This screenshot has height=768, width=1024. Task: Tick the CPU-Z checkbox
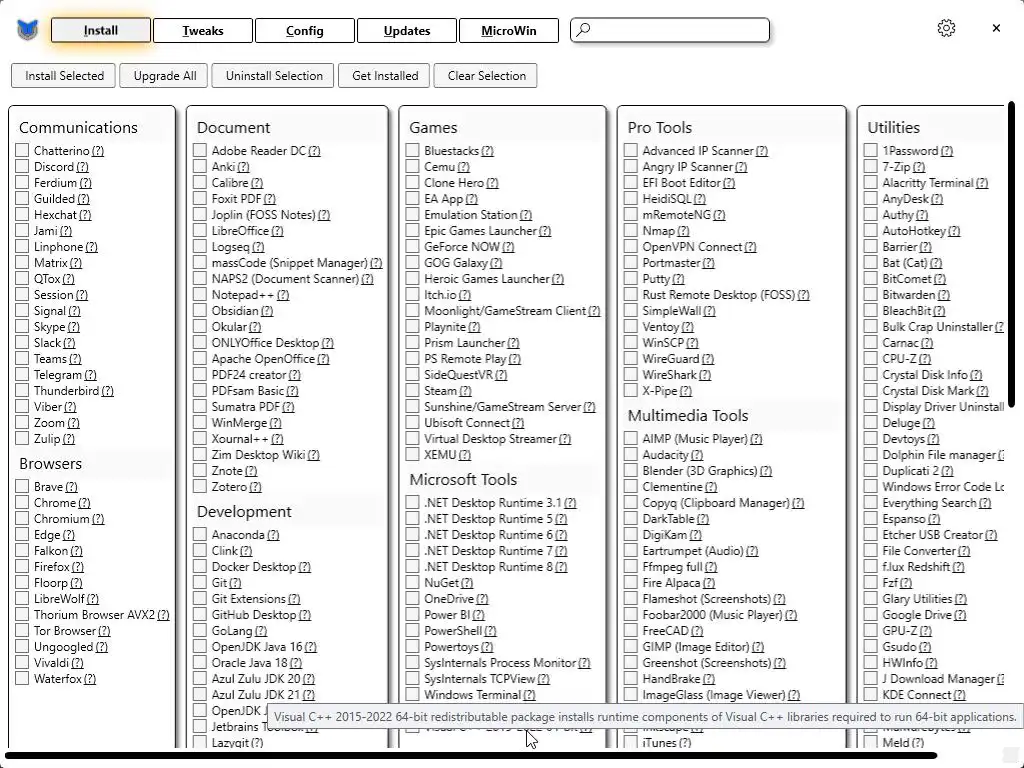[x=871, y=359]
